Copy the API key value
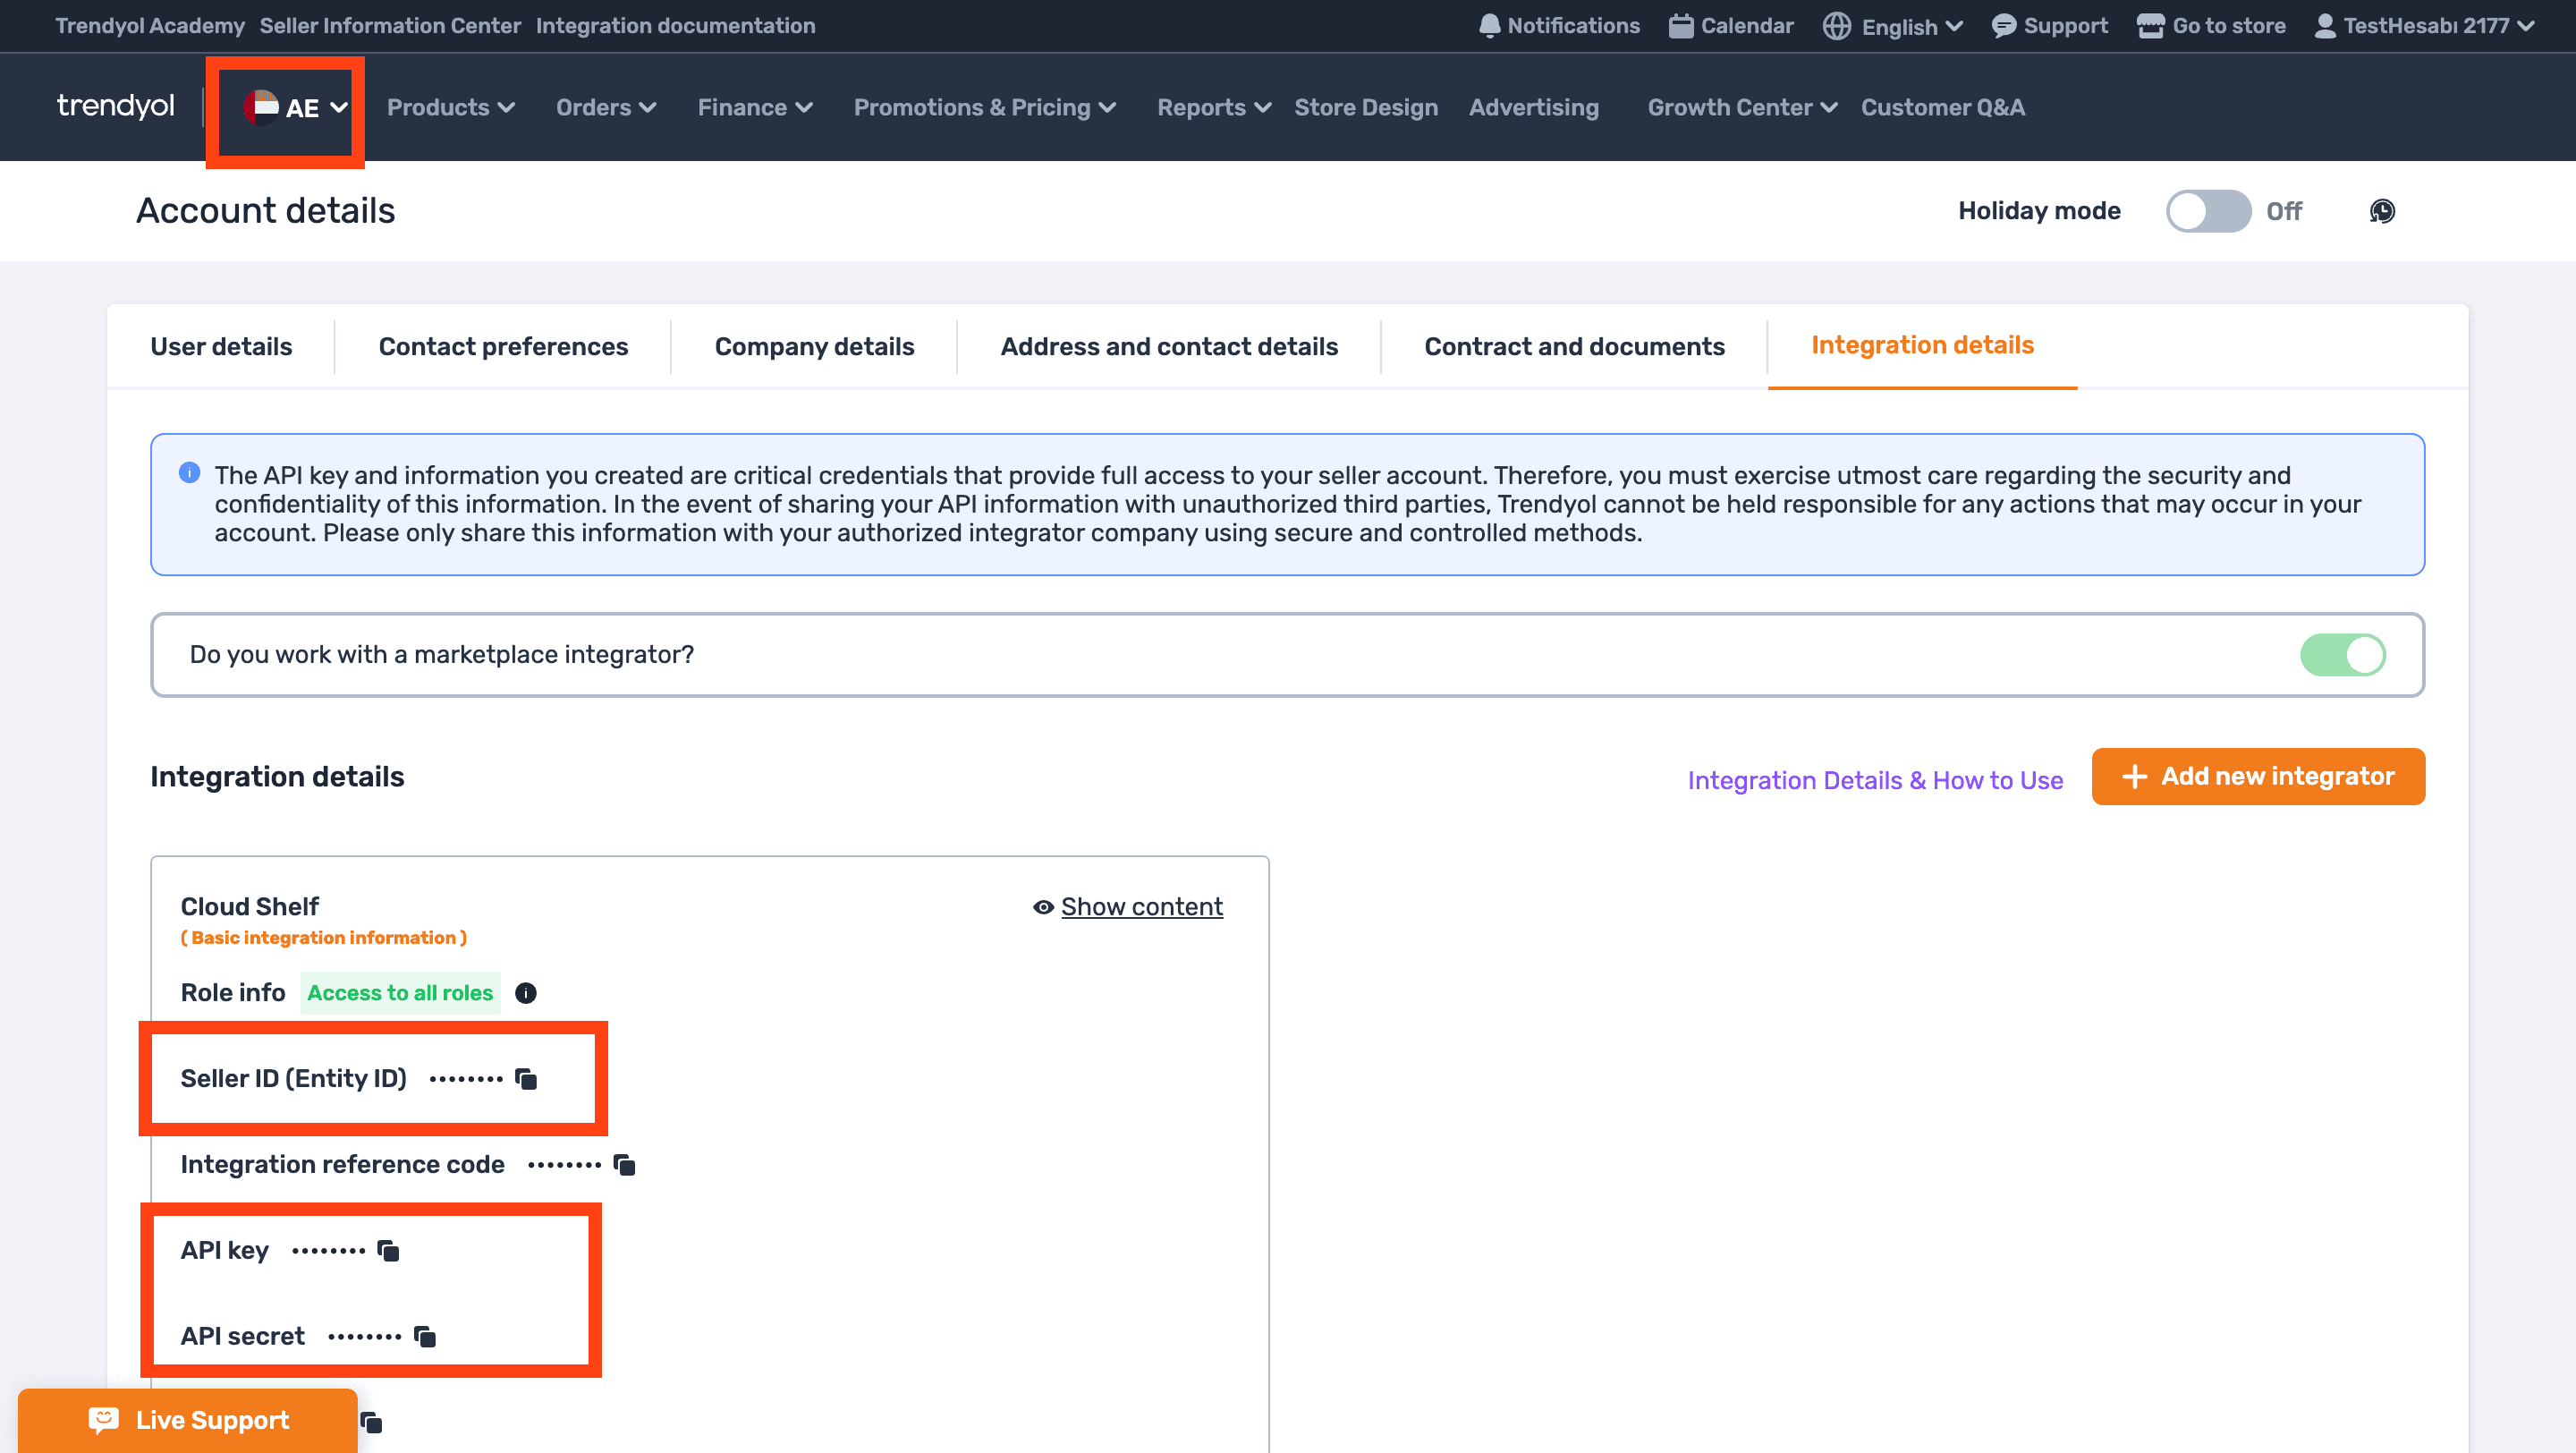 [x=388, y=1250]
